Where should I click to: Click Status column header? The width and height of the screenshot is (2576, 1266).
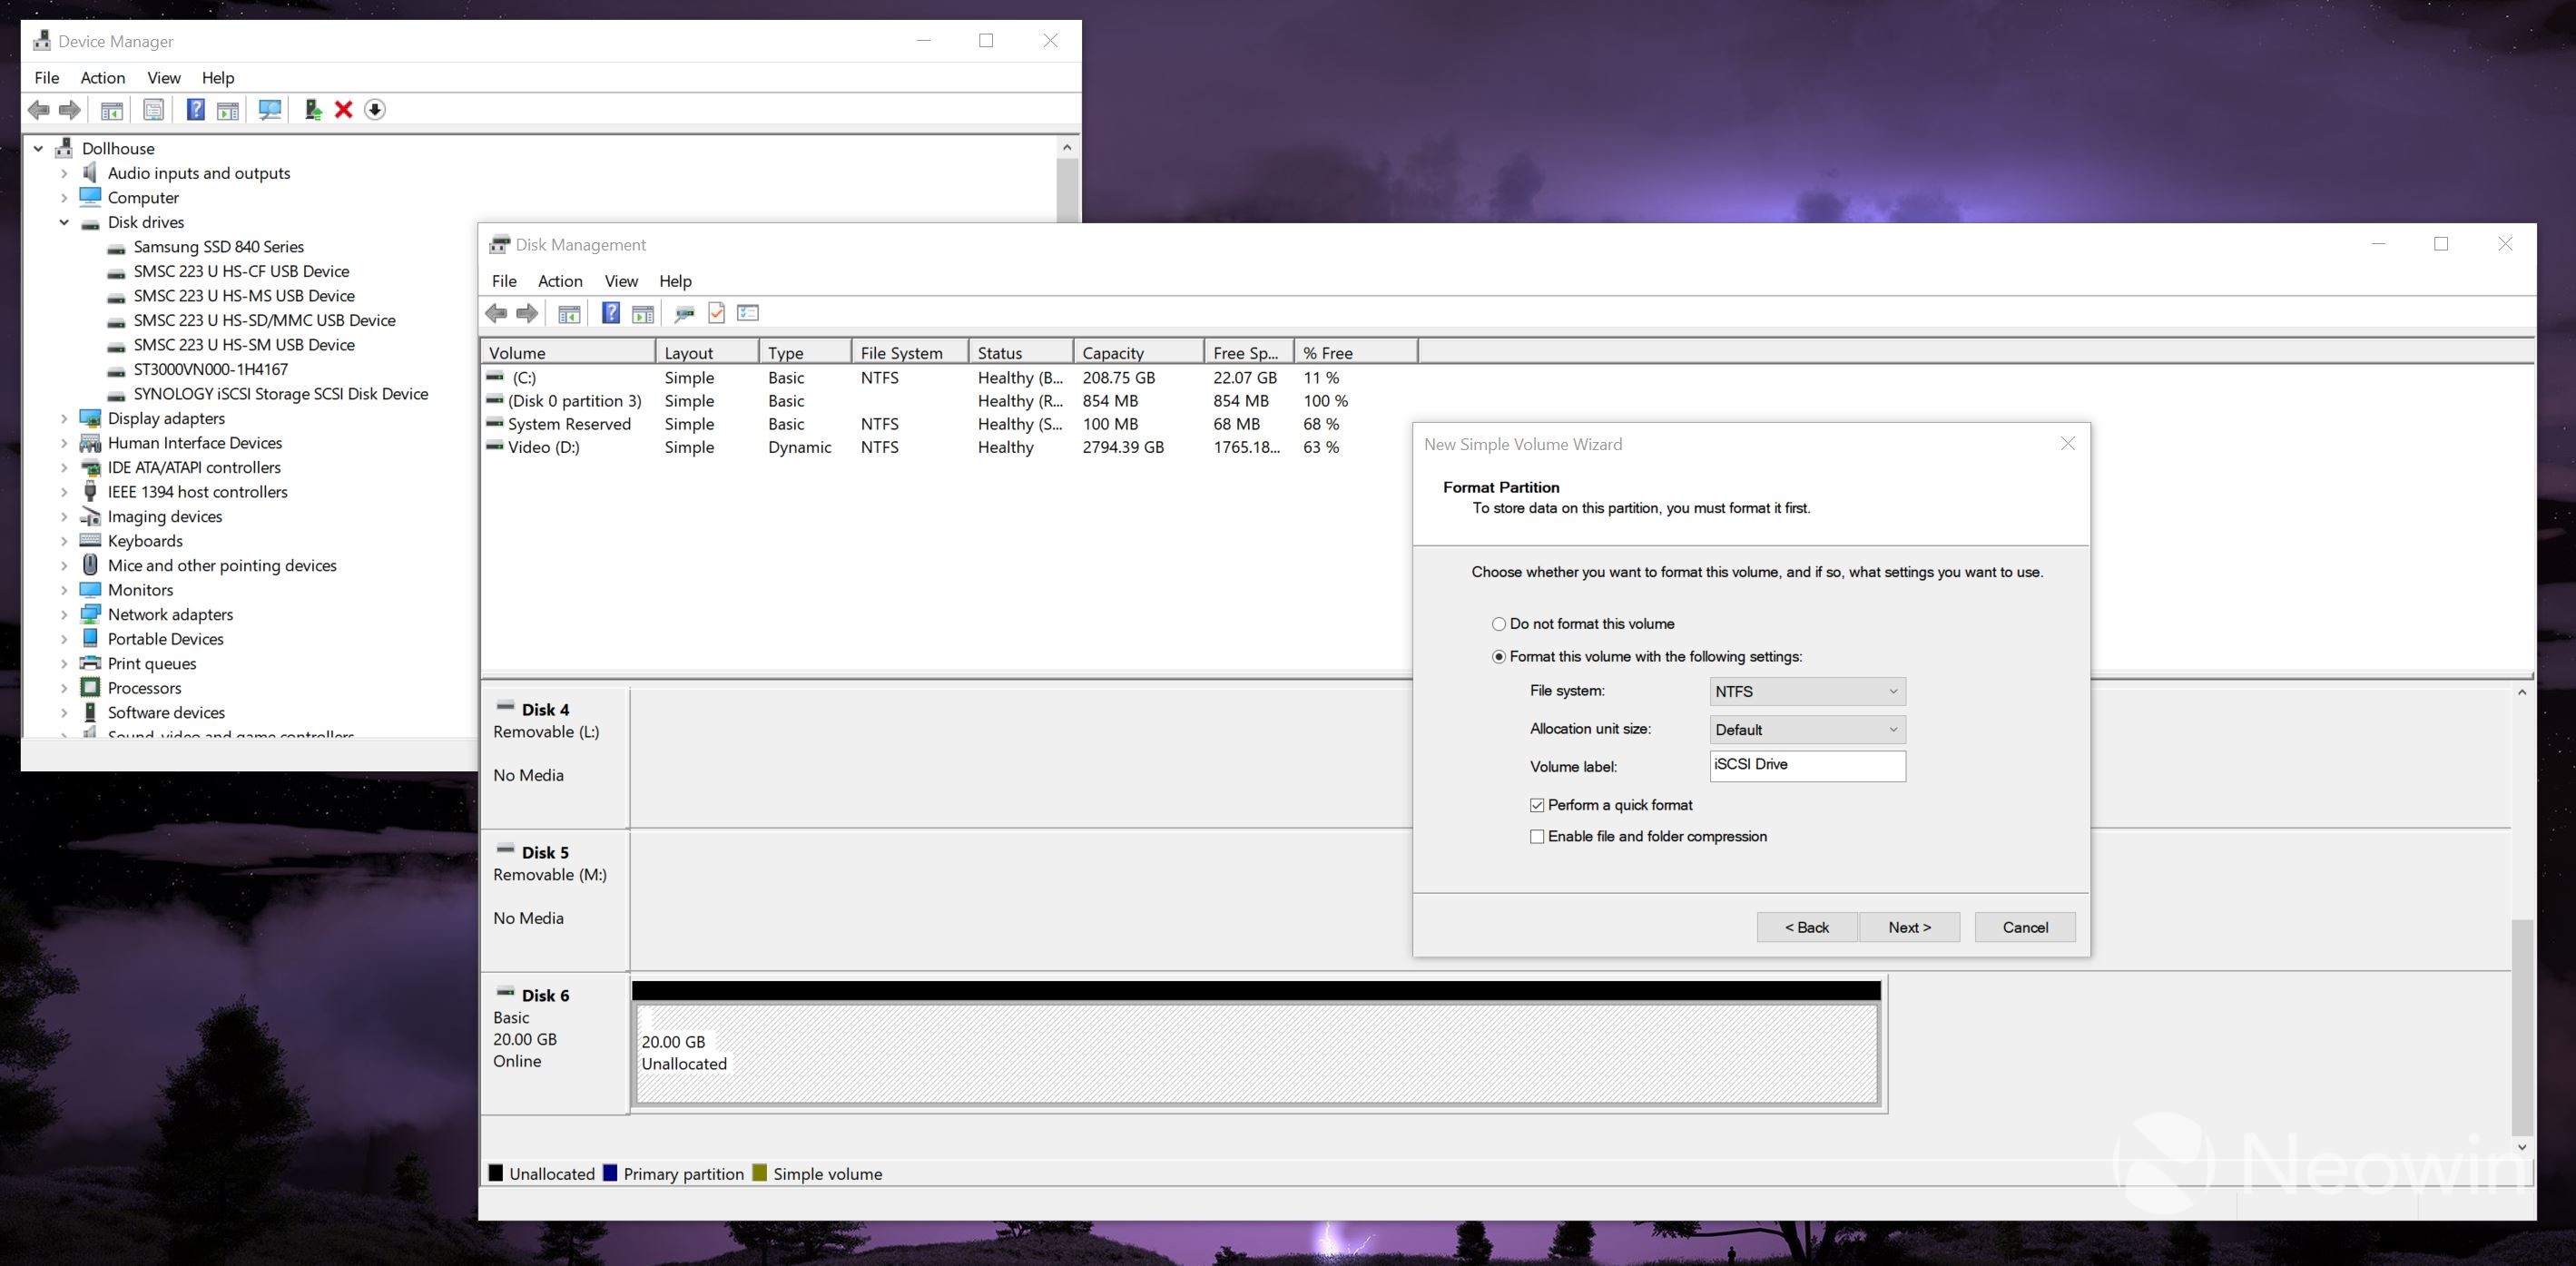(x=1020, y=353)
